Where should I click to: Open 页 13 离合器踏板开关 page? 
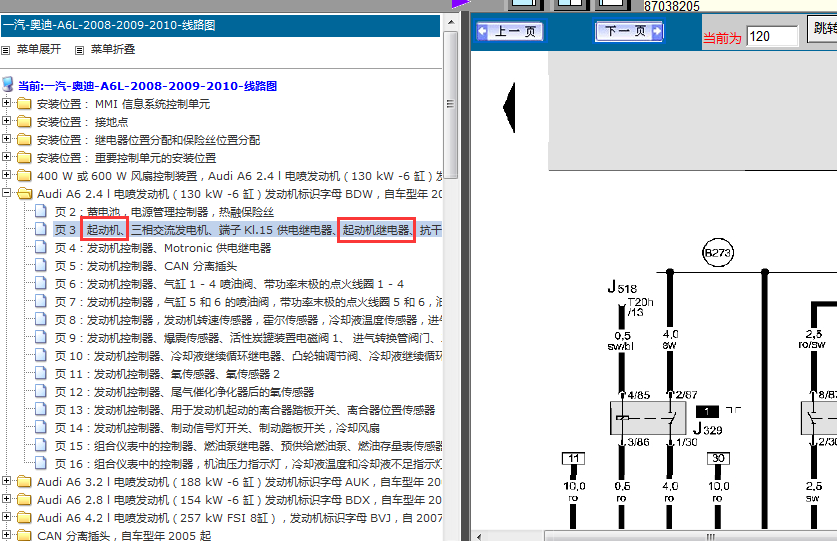click(x=244, y=410)
